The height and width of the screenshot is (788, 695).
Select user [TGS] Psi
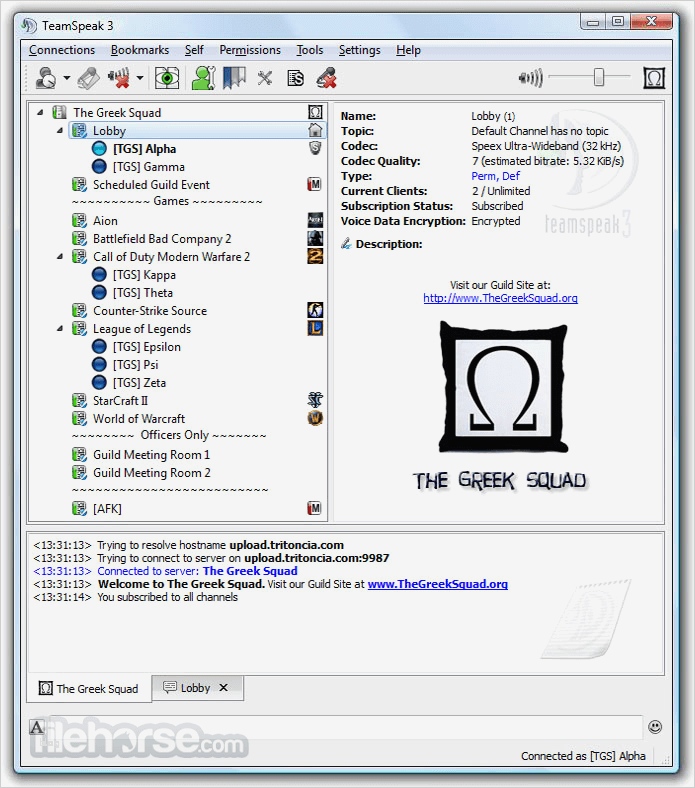pos(135,365)
